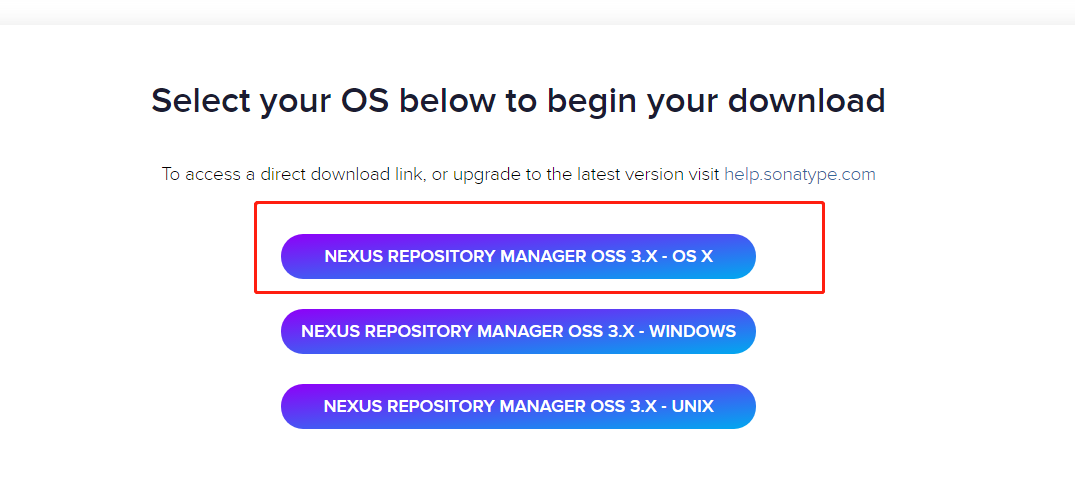1075x495 pixels.
Task: Click the "Select your OS" page heading
Action: [518, 101]
